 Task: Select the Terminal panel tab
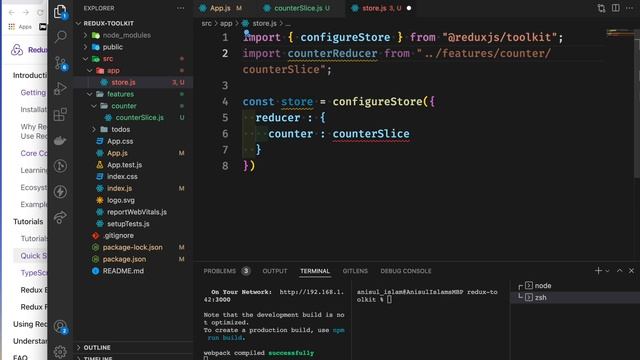click(315, 271)
